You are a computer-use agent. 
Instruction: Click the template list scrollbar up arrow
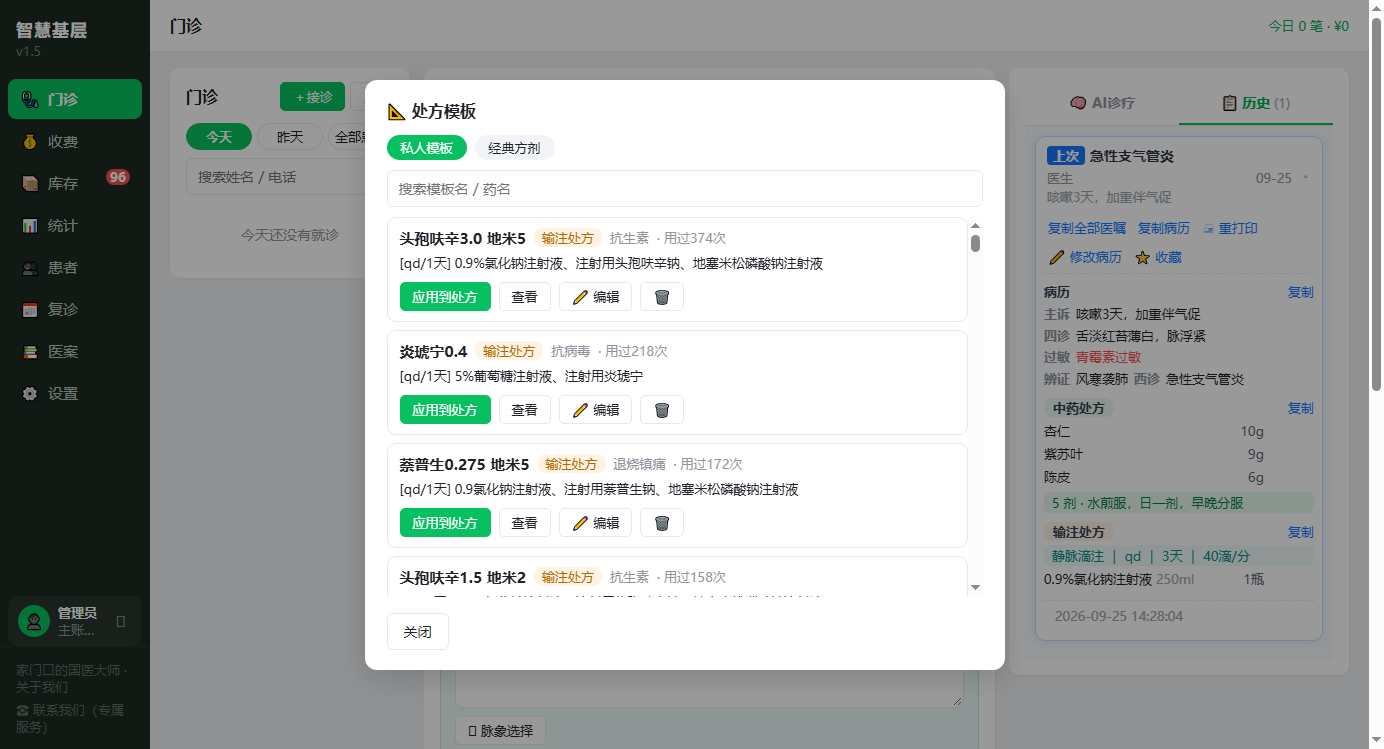(975, 227)
